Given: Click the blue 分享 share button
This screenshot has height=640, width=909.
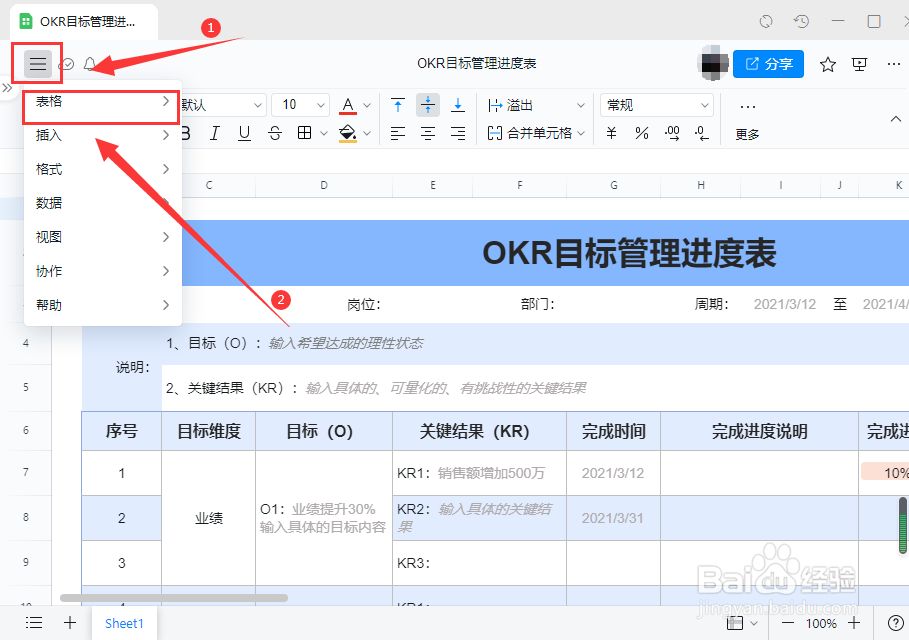Looking at the screenshot, I should click(x=768, y=64).
